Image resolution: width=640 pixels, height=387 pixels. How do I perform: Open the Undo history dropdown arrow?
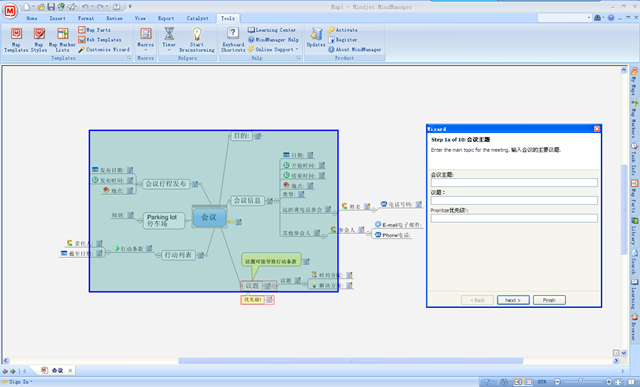click(x=92, y=7)
